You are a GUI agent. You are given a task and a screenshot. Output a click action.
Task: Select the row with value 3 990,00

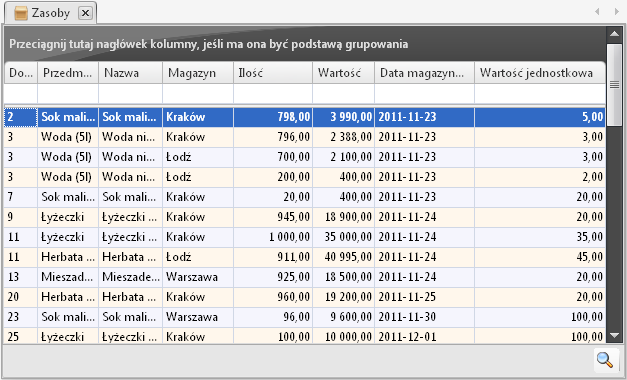[x=305, y=117]
